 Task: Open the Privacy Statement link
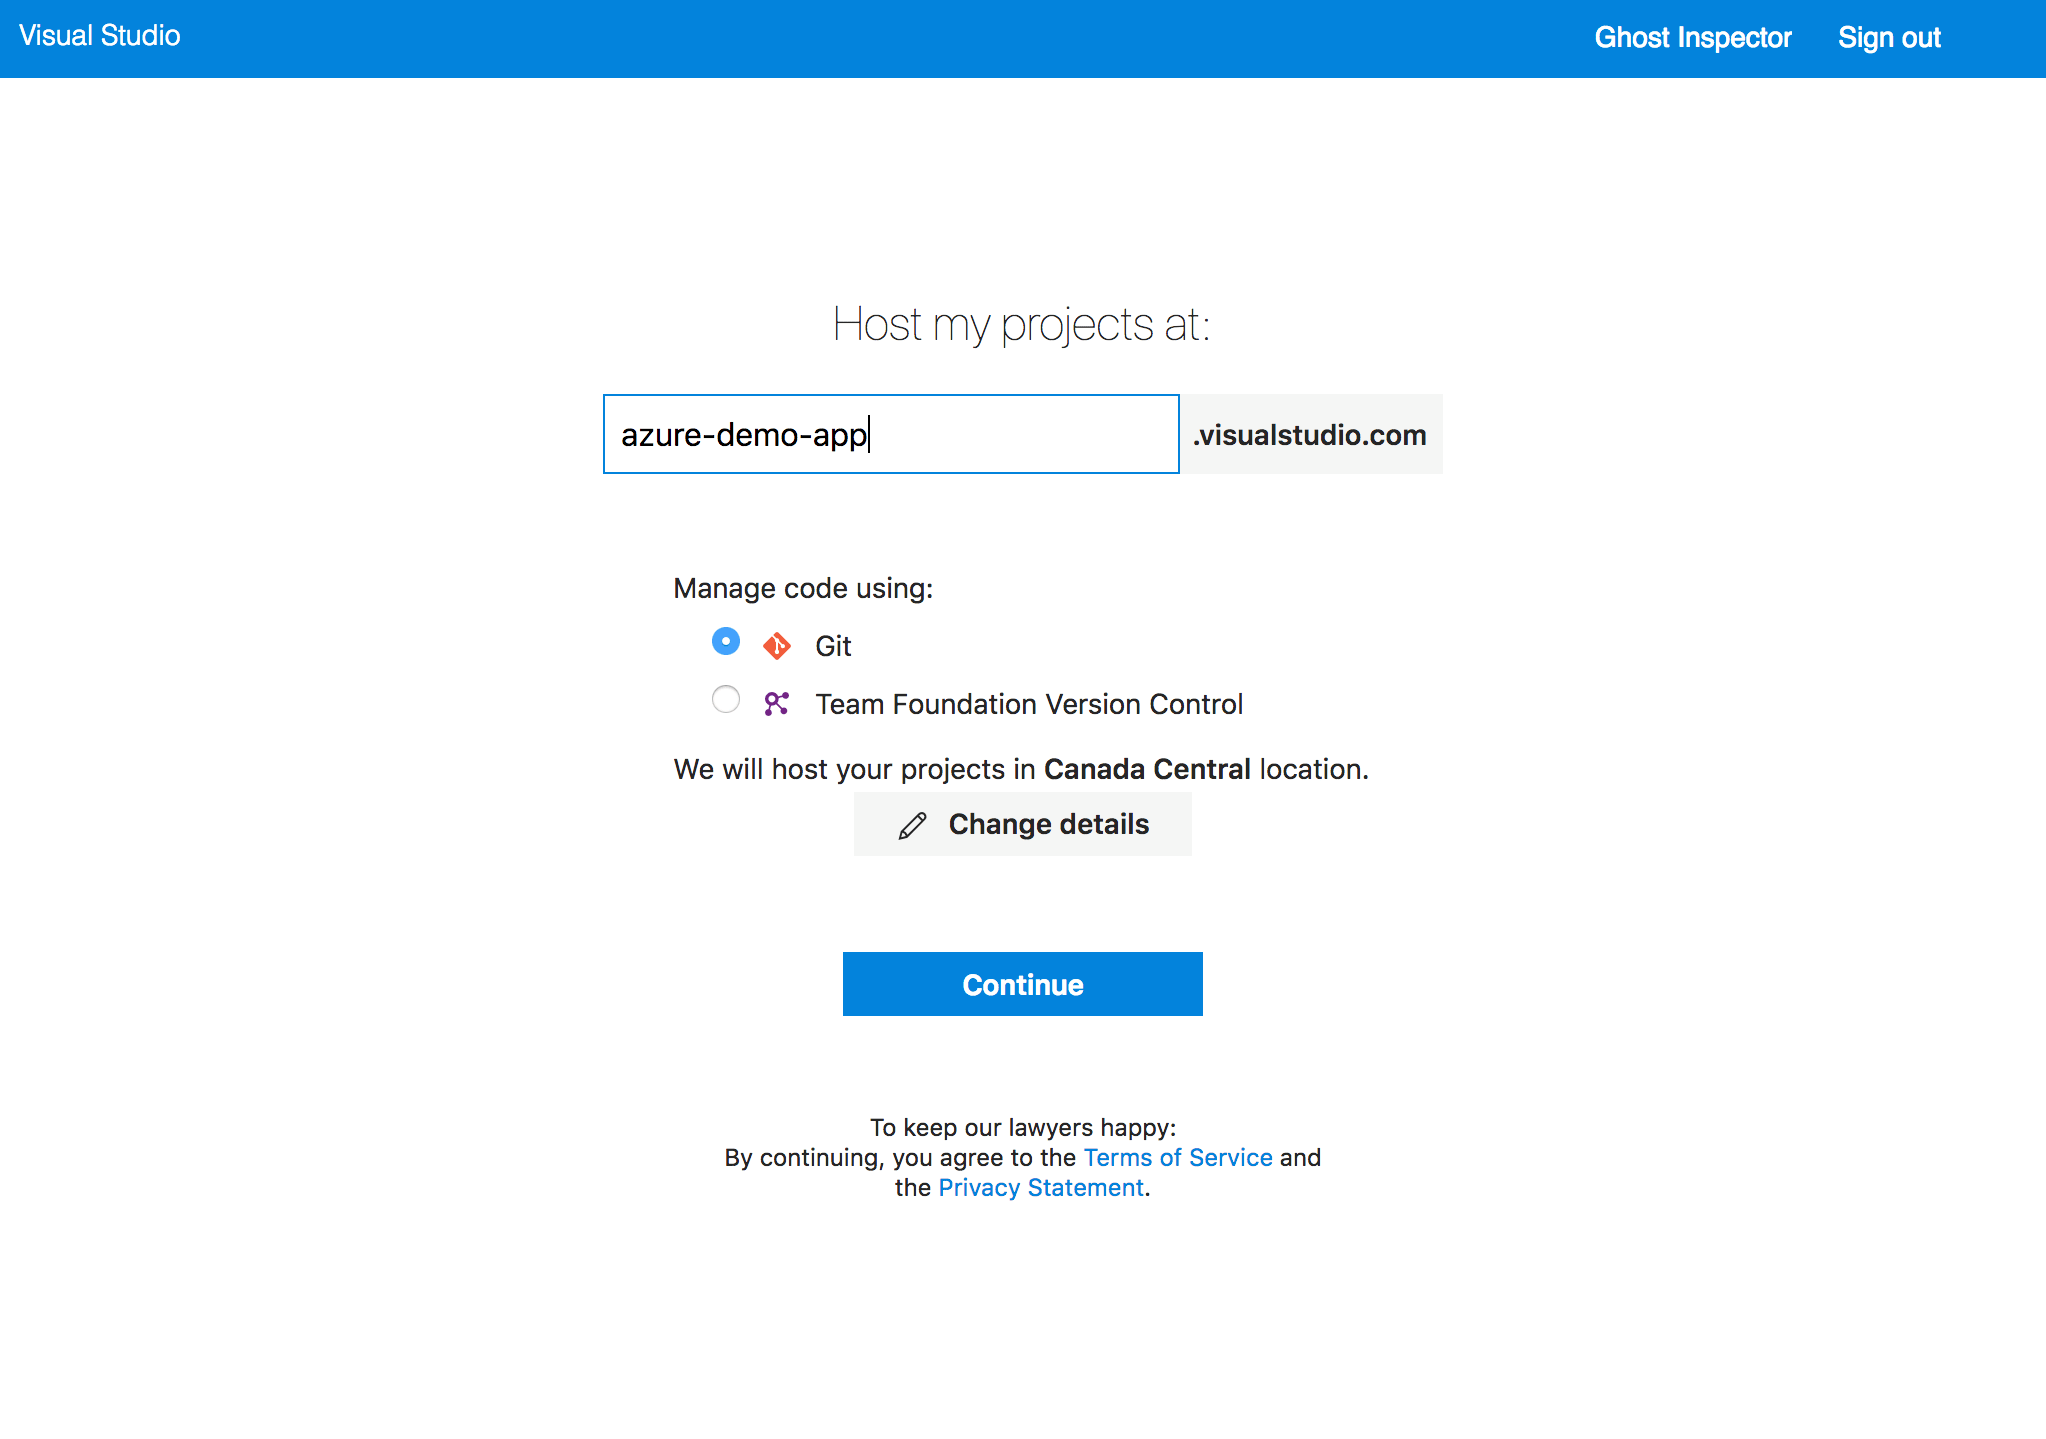(x=1041, y=1187)
